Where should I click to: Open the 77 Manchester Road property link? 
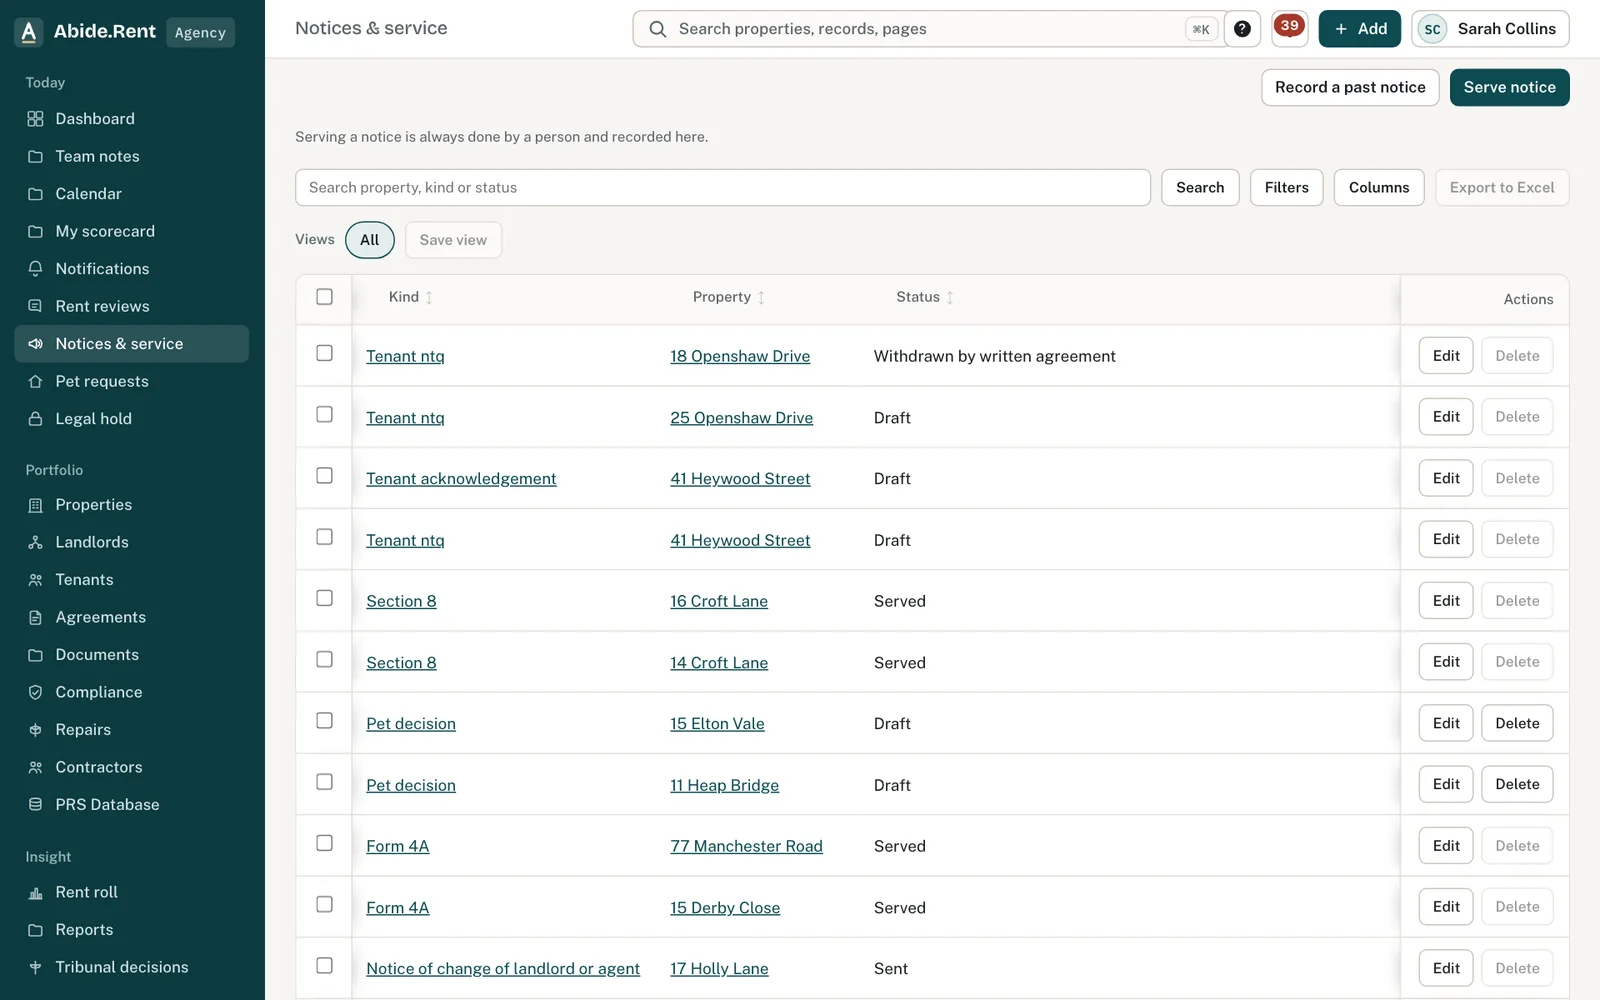pos(746,846)
